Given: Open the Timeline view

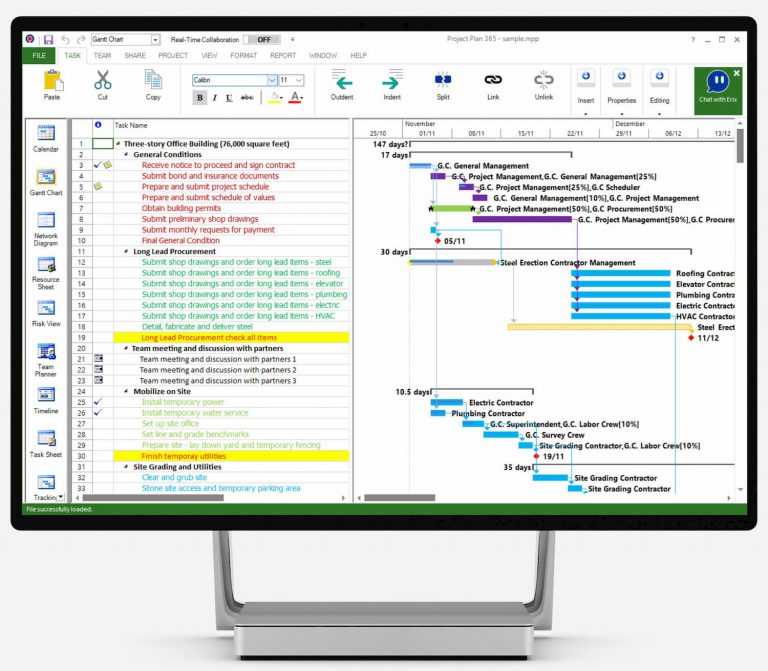Looking at the screenshot, I should 46,400.
